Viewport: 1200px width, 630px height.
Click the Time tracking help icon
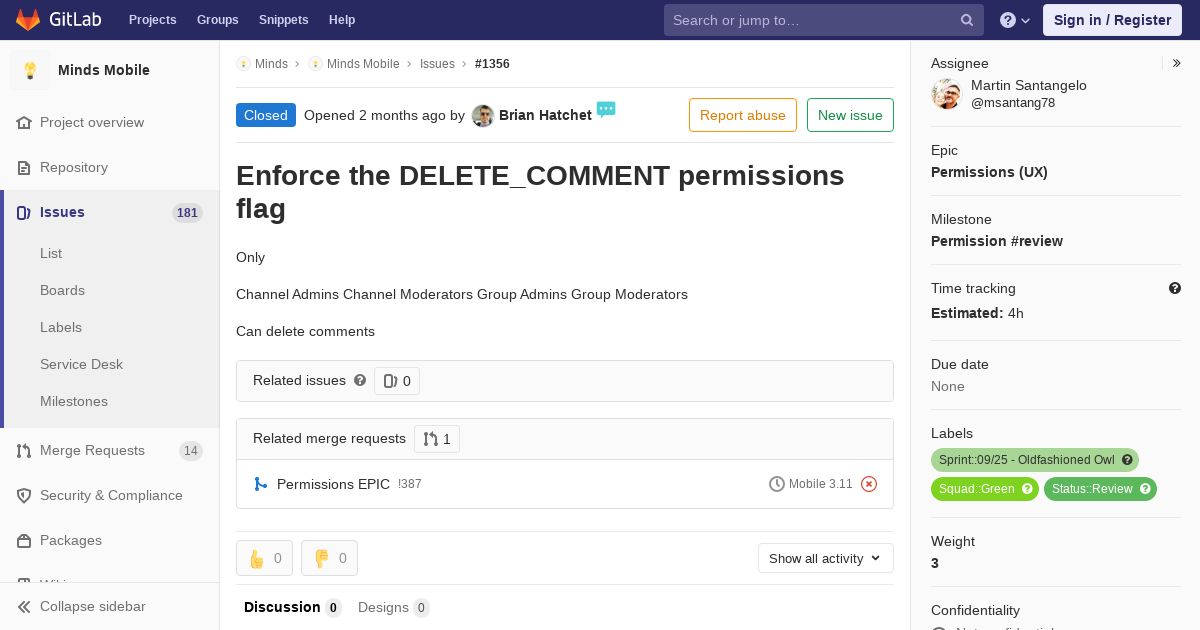pos(1175,288)
